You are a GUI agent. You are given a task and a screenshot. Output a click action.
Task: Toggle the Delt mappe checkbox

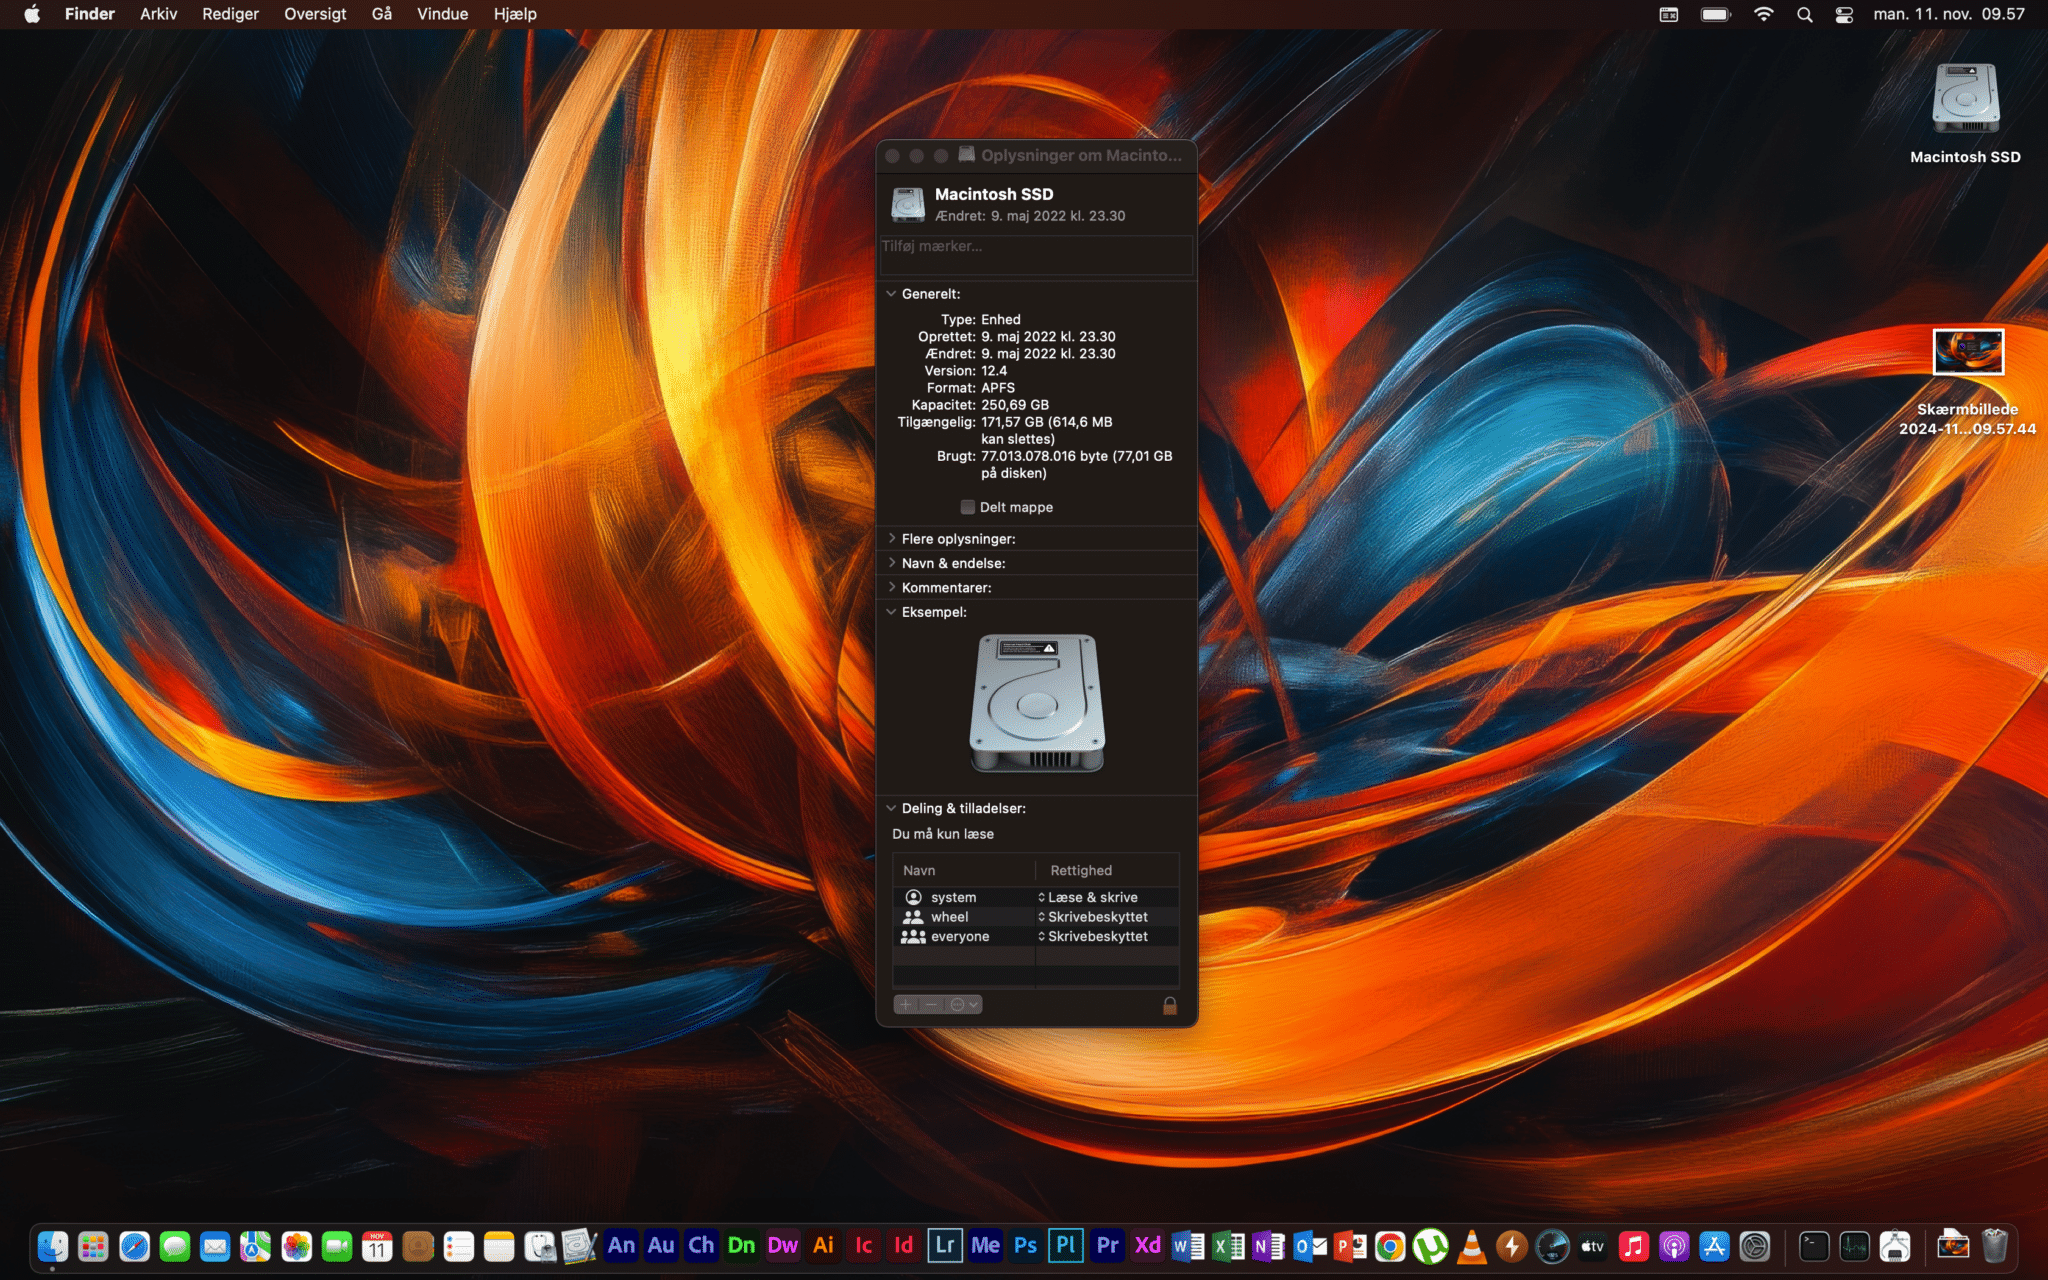click(x=967, y=507)
